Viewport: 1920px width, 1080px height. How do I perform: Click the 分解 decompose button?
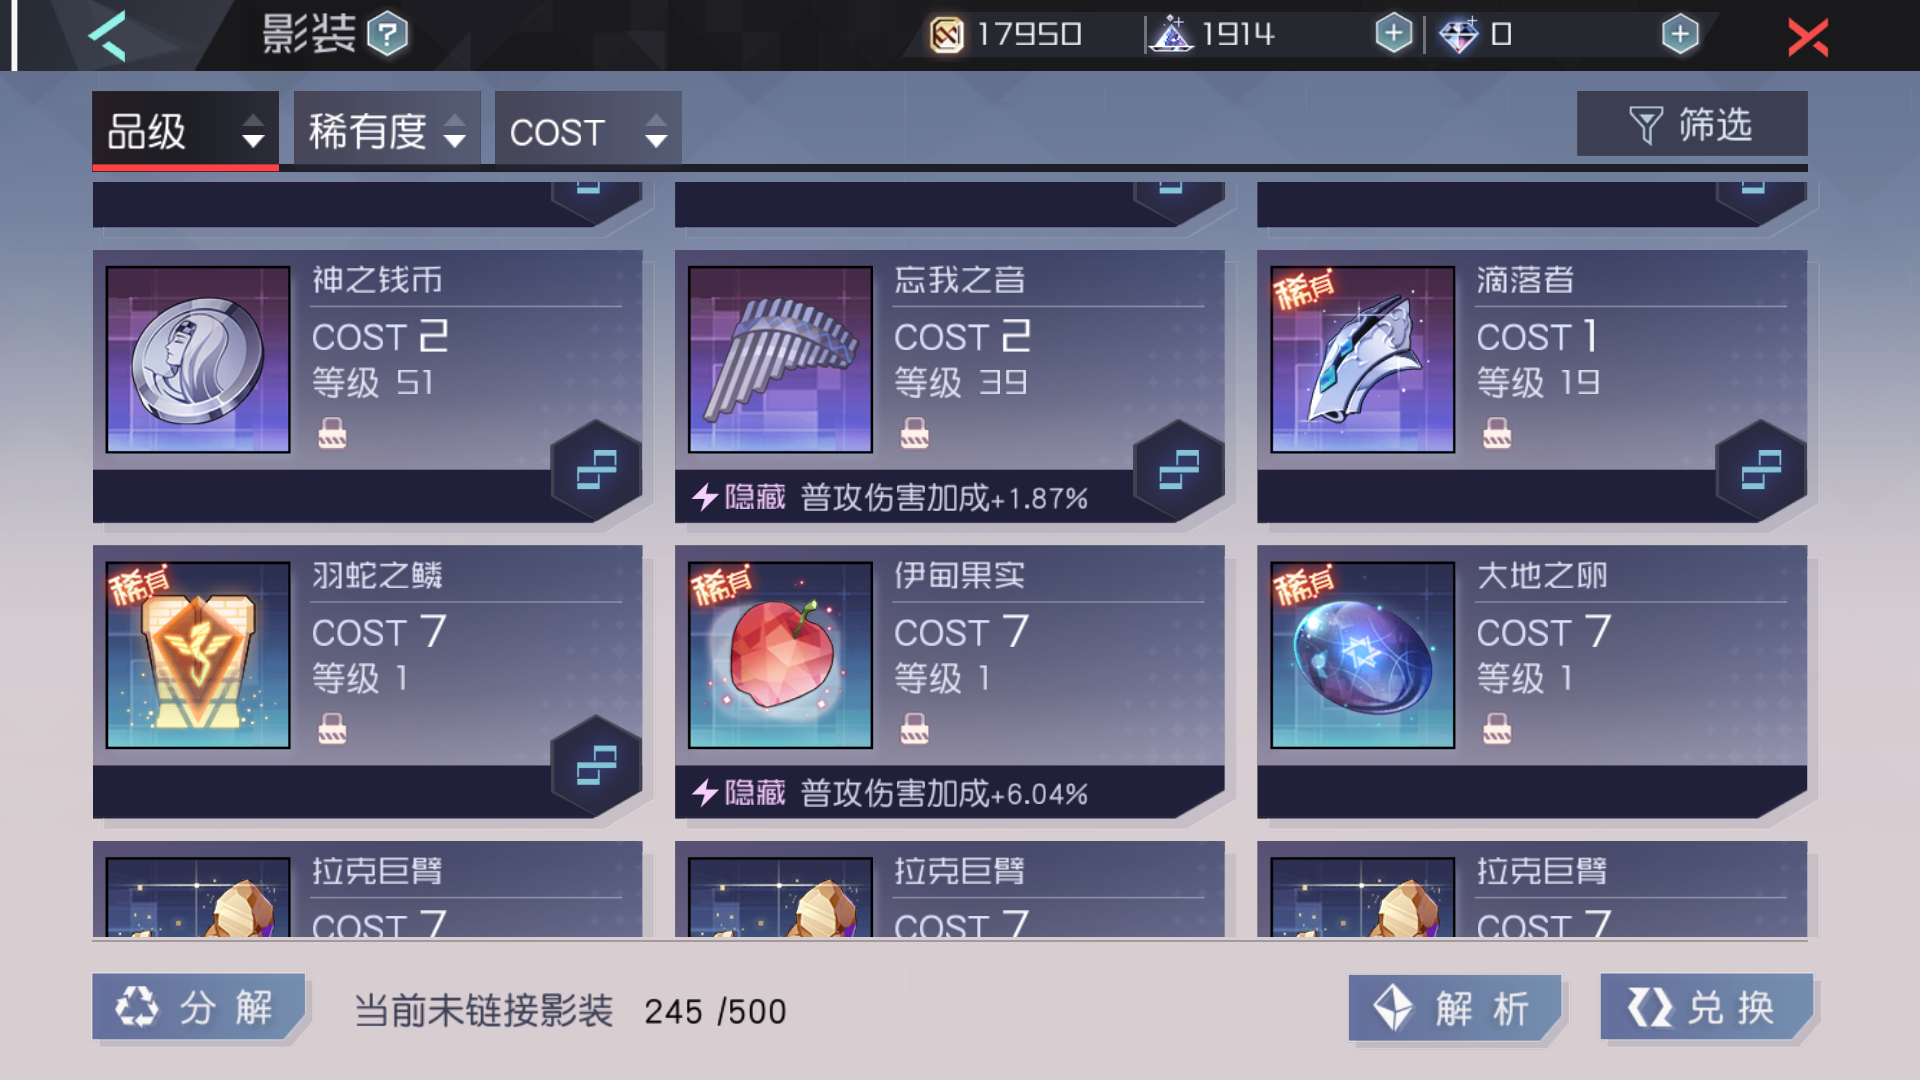point(199,1007)
